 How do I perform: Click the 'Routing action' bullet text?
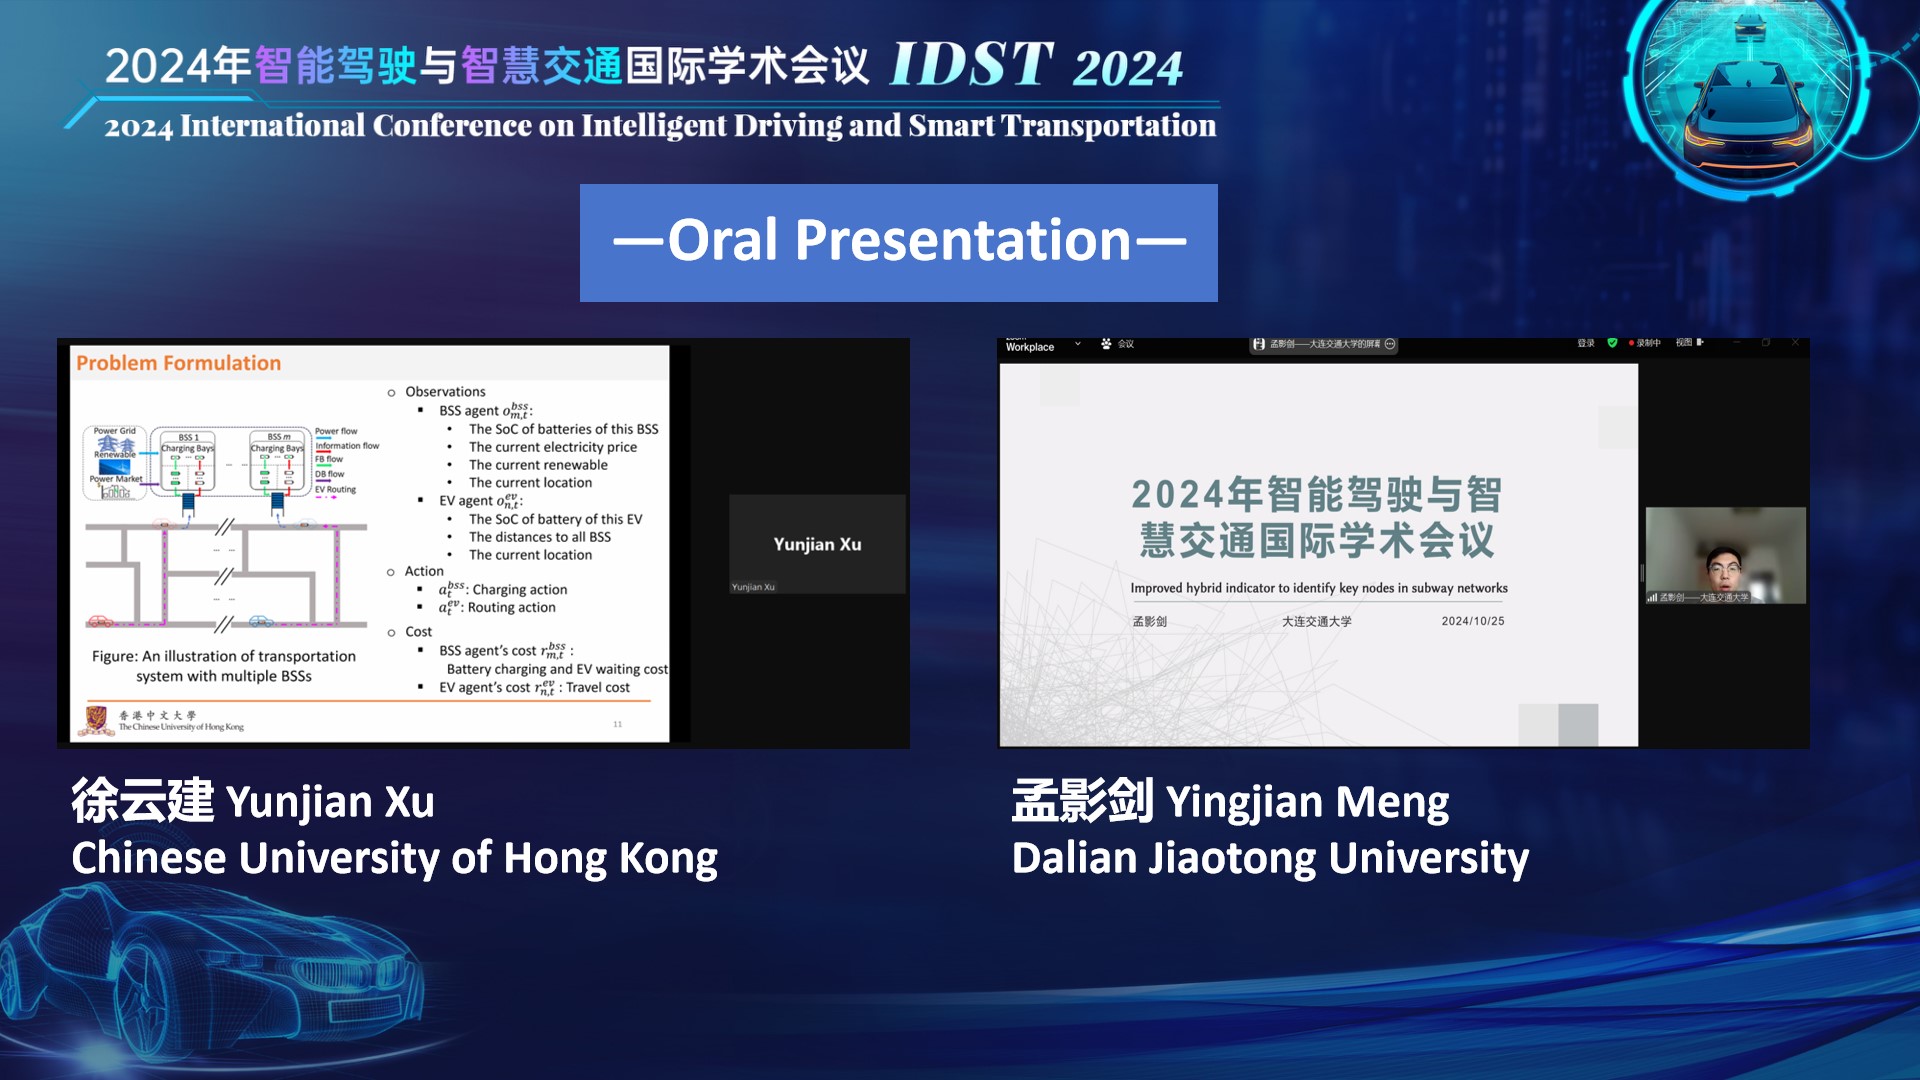(511, 608)
